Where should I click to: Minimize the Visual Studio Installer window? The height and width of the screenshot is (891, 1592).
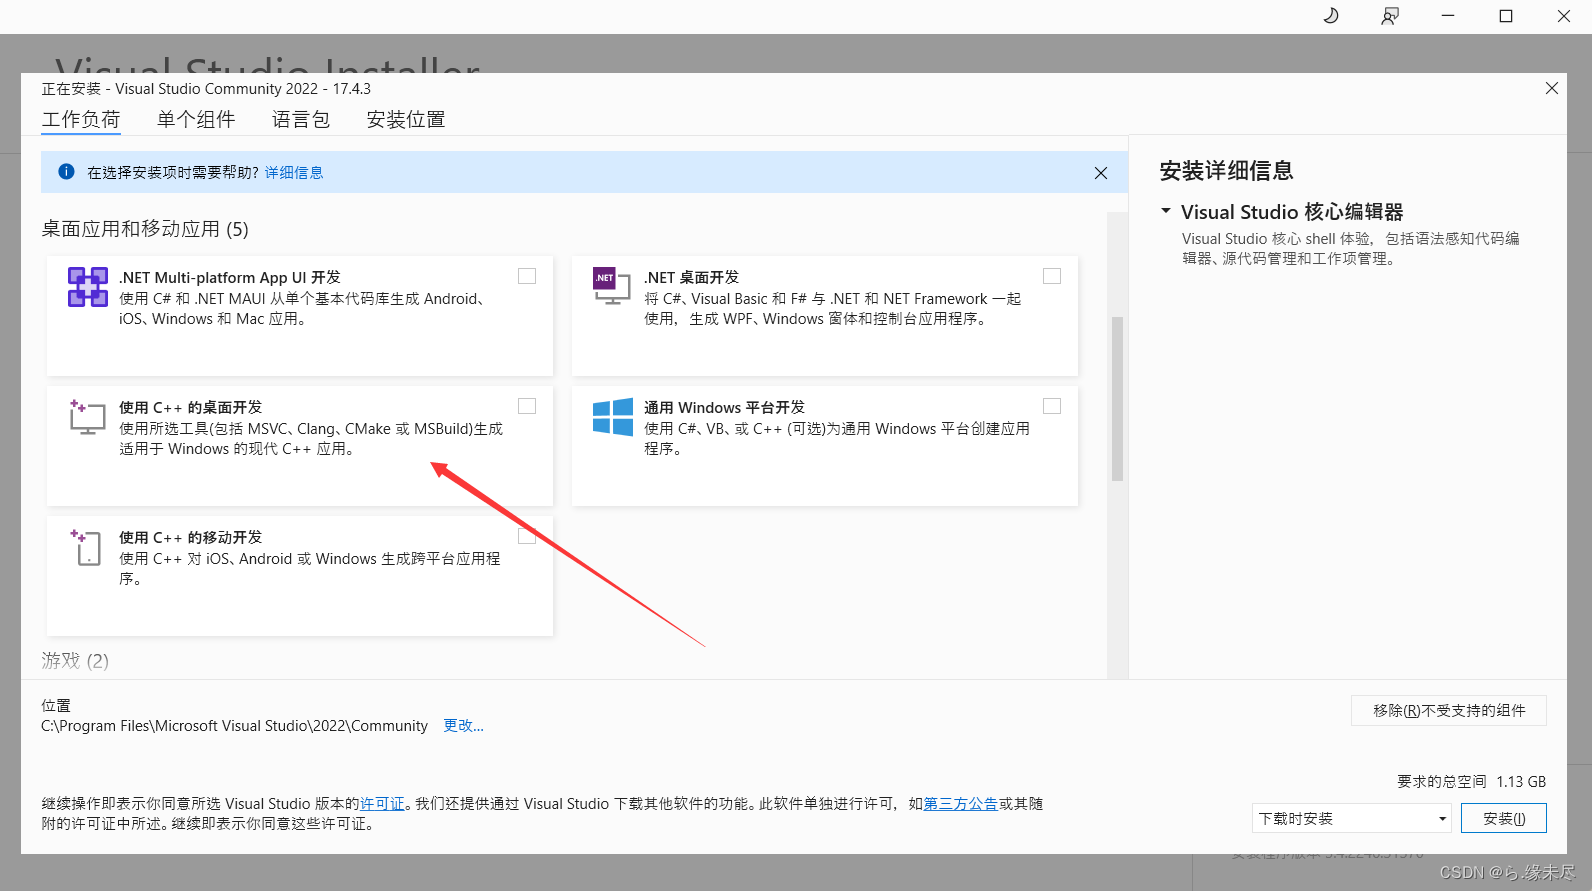click(1448, 16)
